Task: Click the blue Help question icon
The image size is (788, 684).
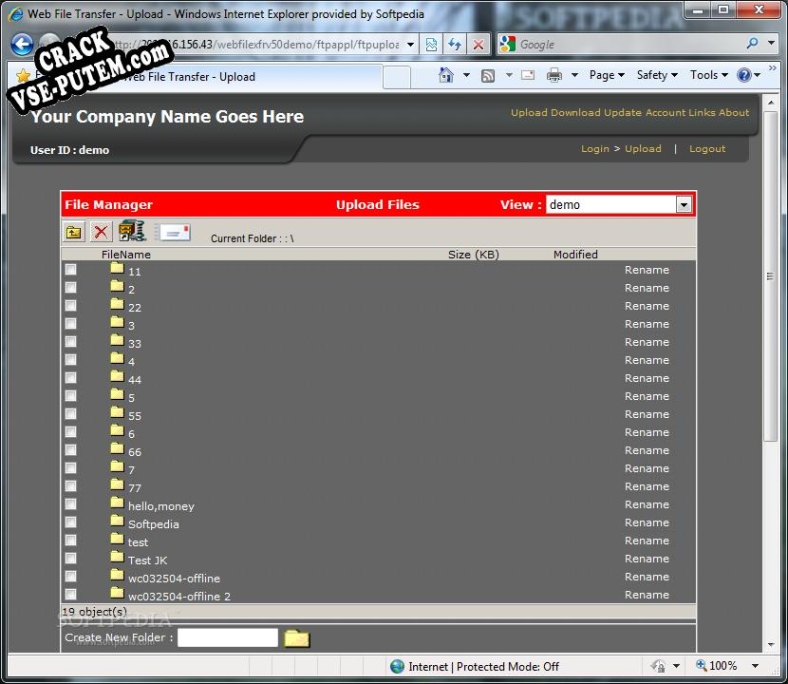Action: point(743,75)
